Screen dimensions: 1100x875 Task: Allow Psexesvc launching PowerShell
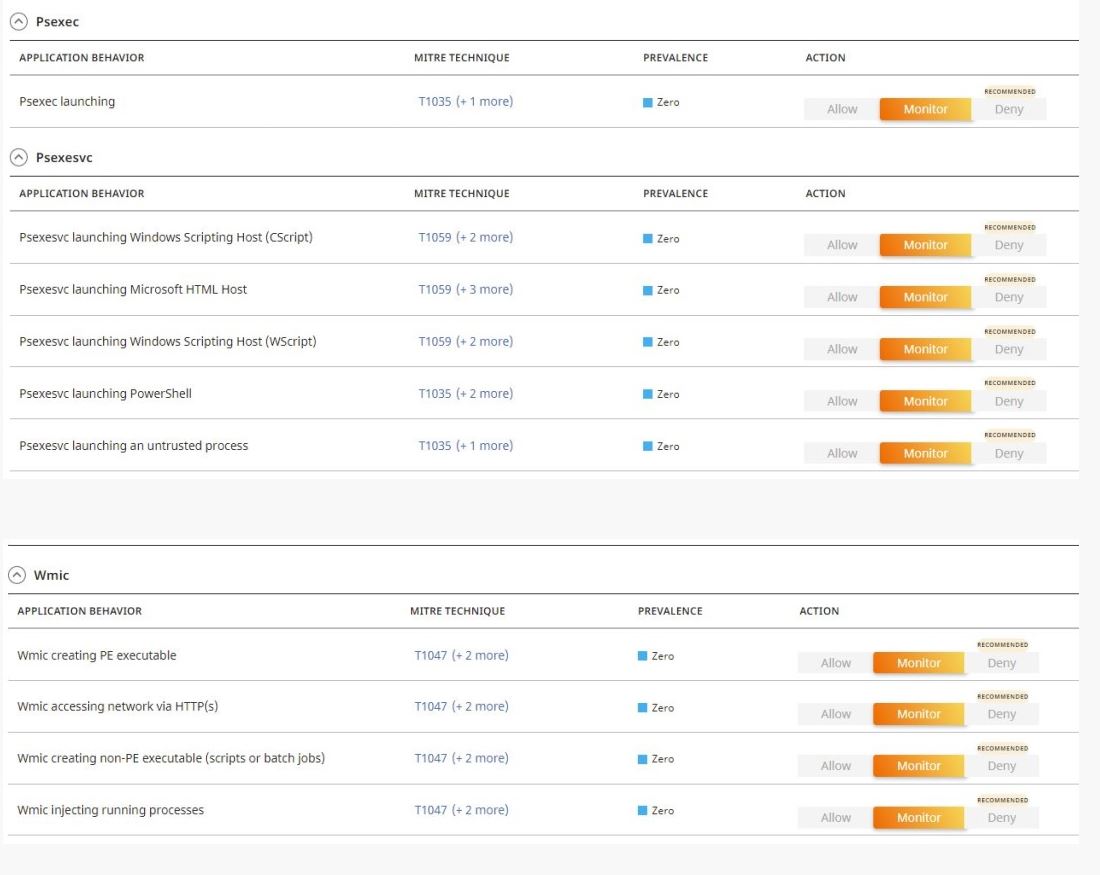842,401
